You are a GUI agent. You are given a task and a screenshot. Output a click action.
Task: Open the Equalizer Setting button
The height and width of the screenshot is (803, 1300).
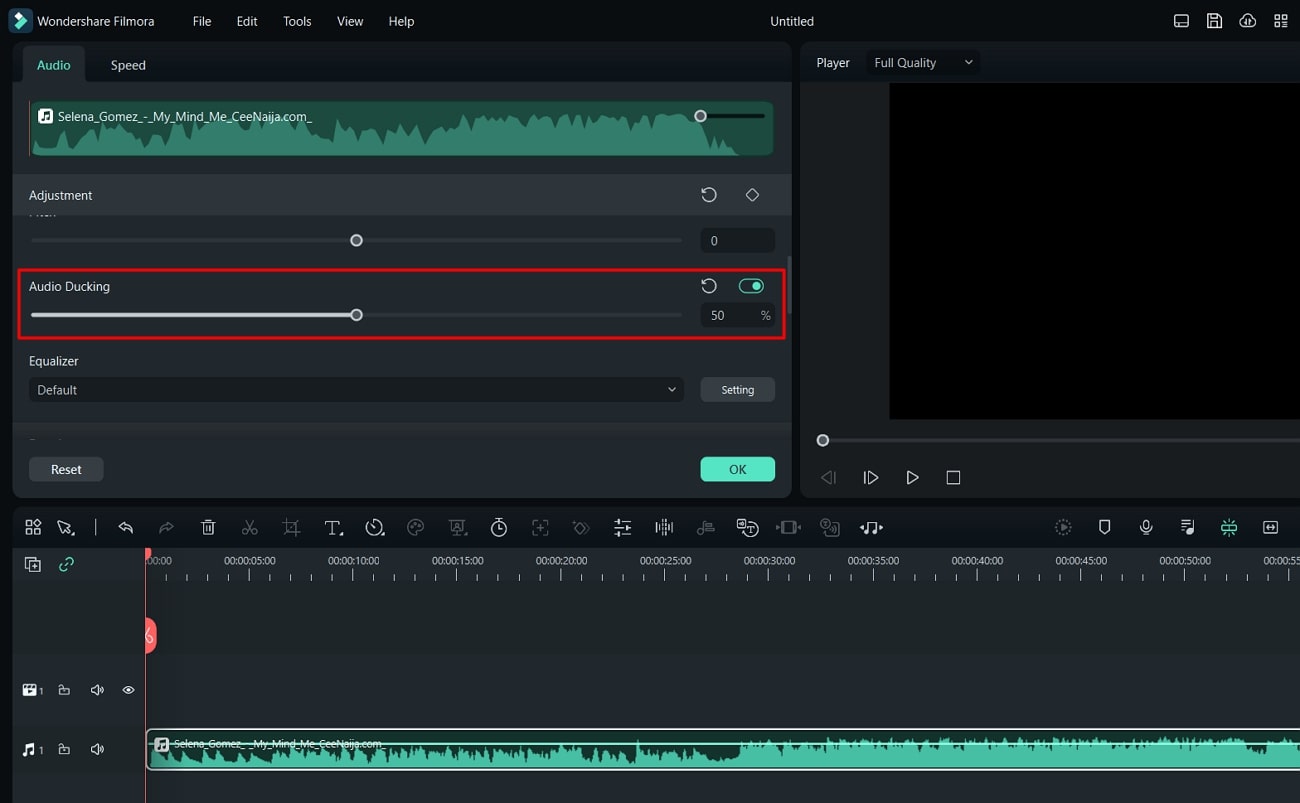[737, 390]
